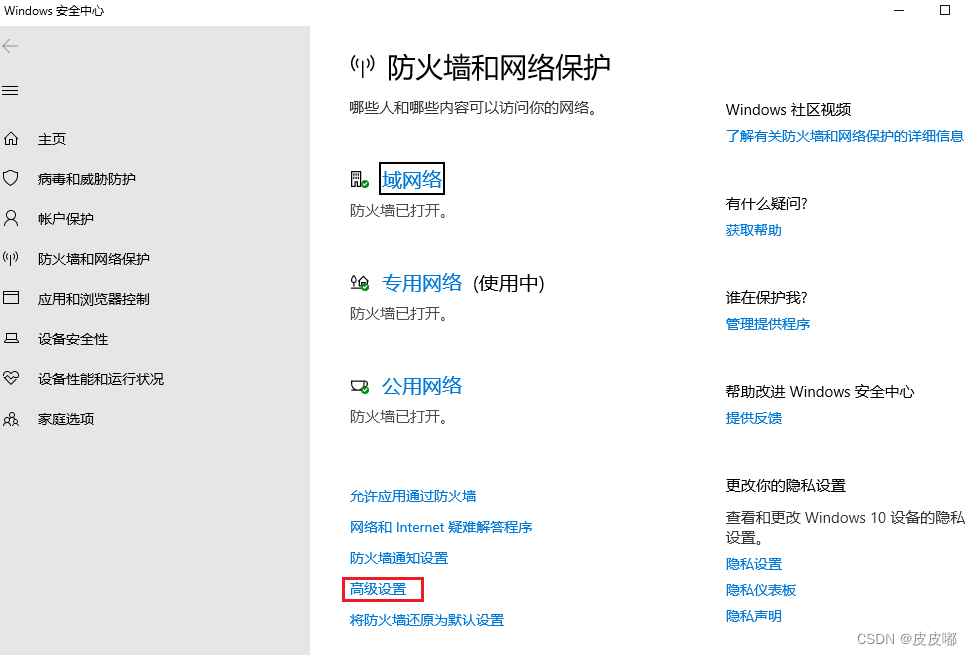The image size is (972, 655).
Task: Select 防火墙和网络保护 in the sidebar
Action: click(x=94, y=259)
